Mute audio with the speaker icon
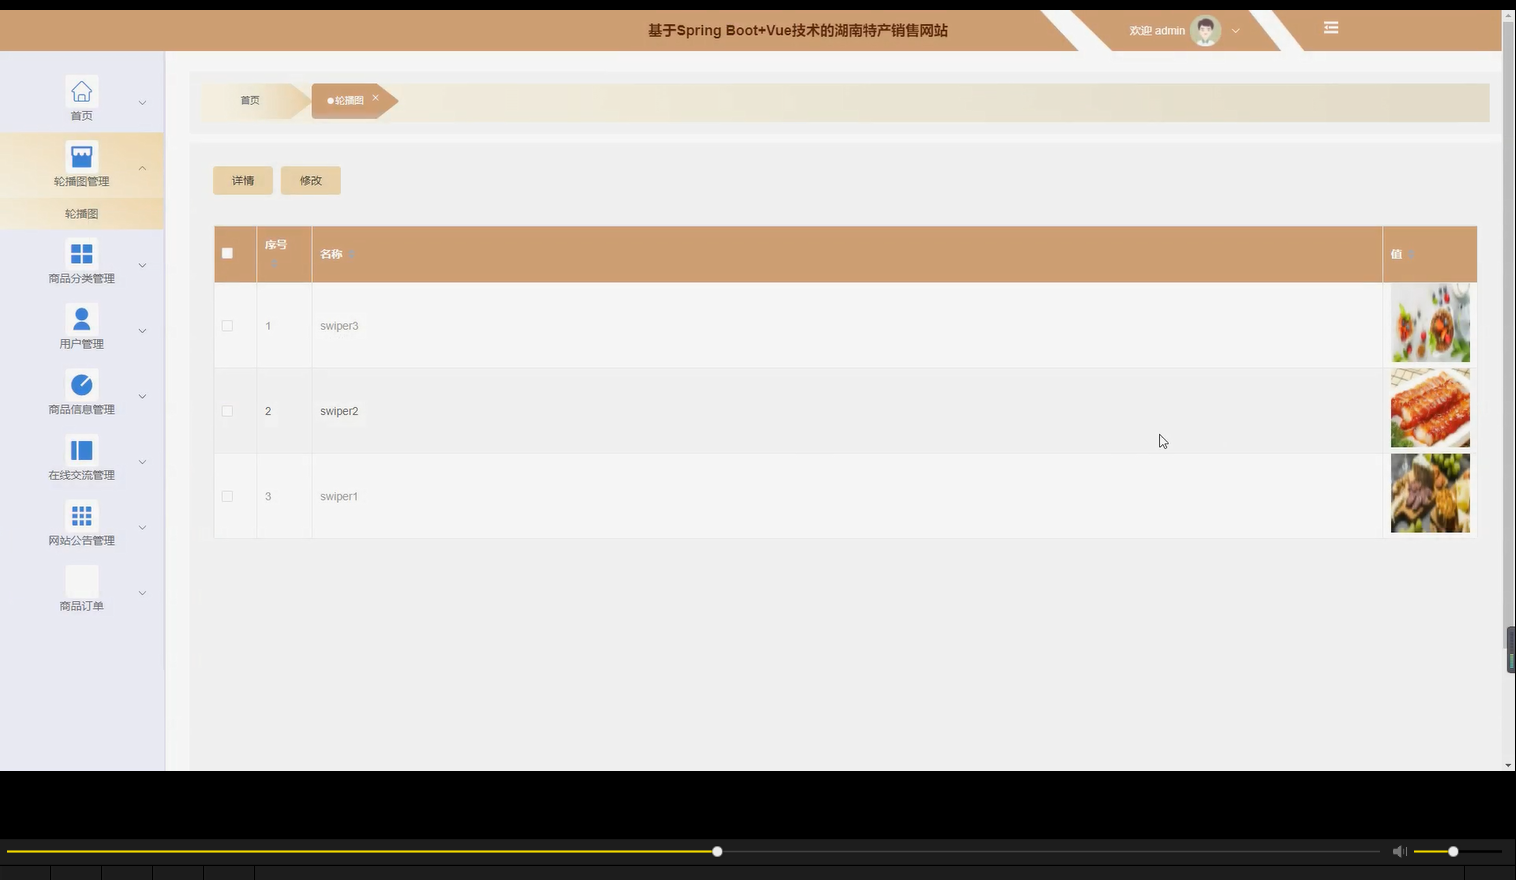Image resolution: width=1516 pixels, height=880 pixels. tap(1399, 851)
